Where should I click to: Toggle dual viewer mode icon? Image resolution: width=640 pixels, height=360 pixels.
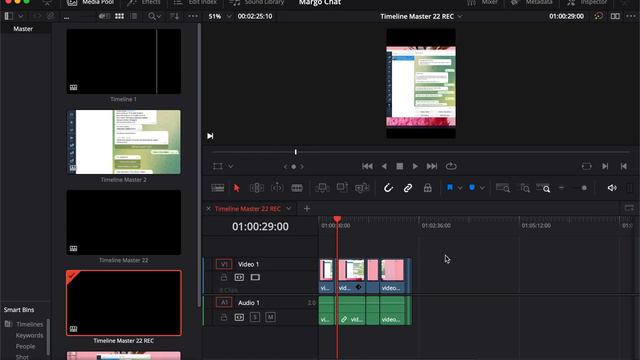pos(615,16)
